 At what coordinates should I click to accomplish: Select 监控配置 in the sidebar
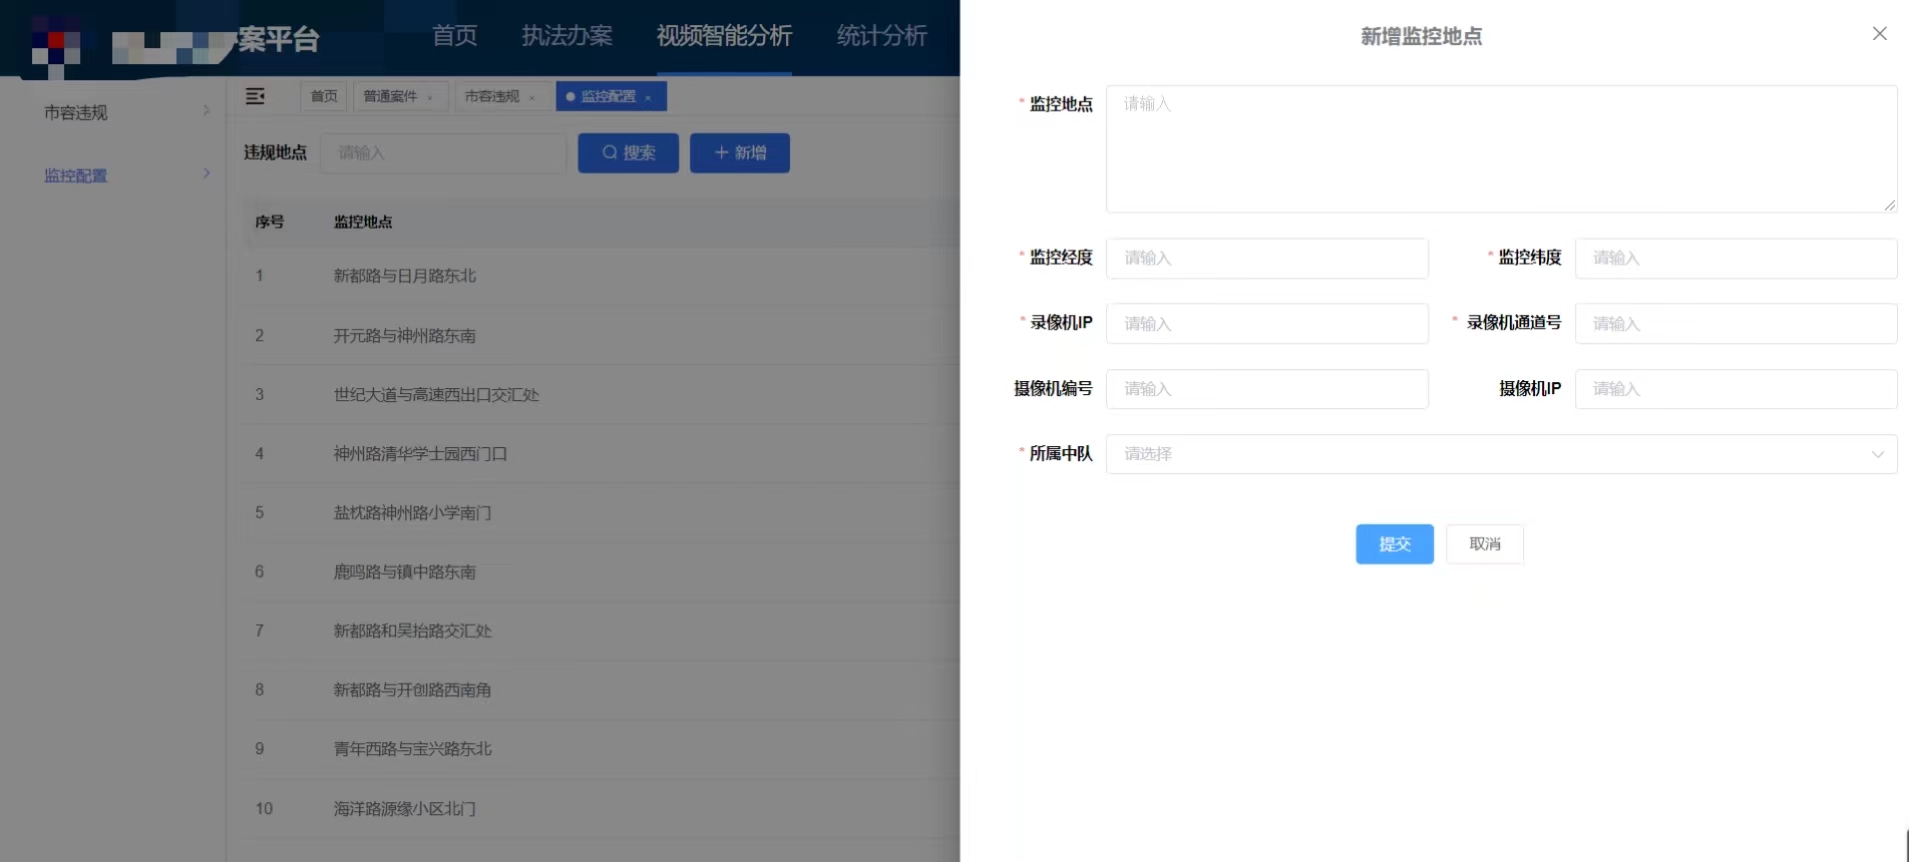(76, 175)
